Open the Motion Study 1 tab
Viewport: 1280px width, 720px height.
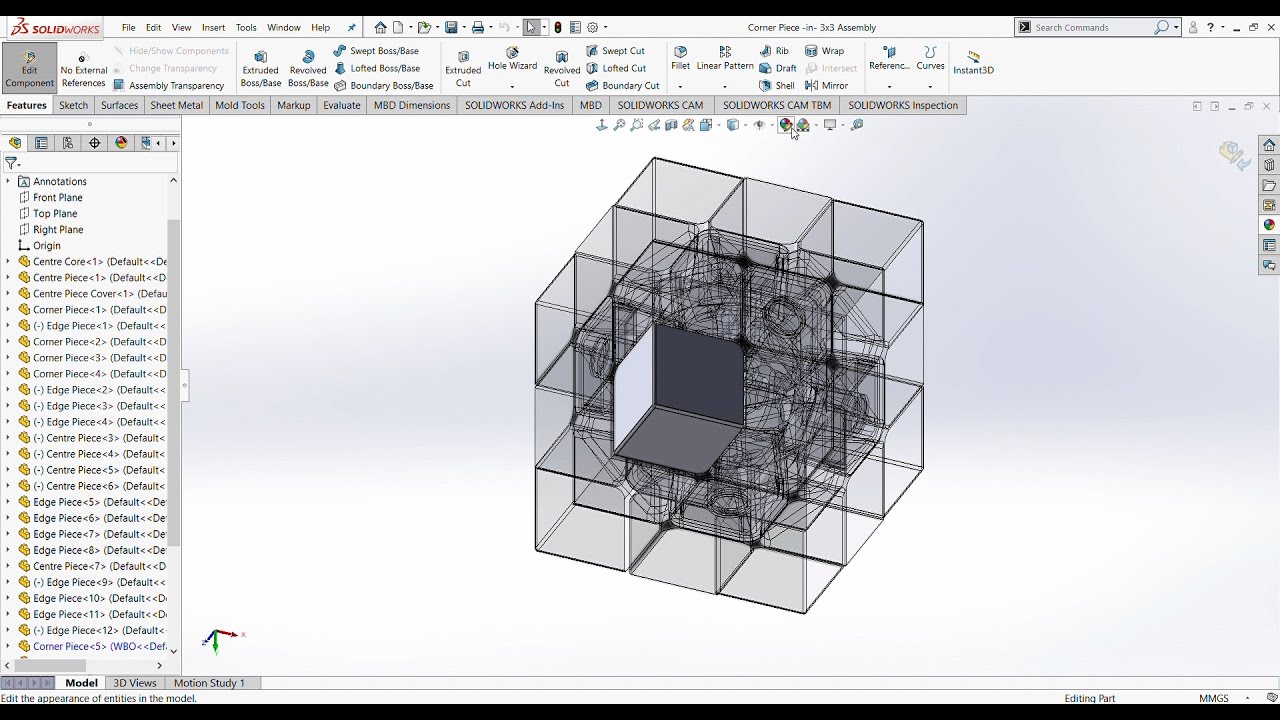[209, 683]
